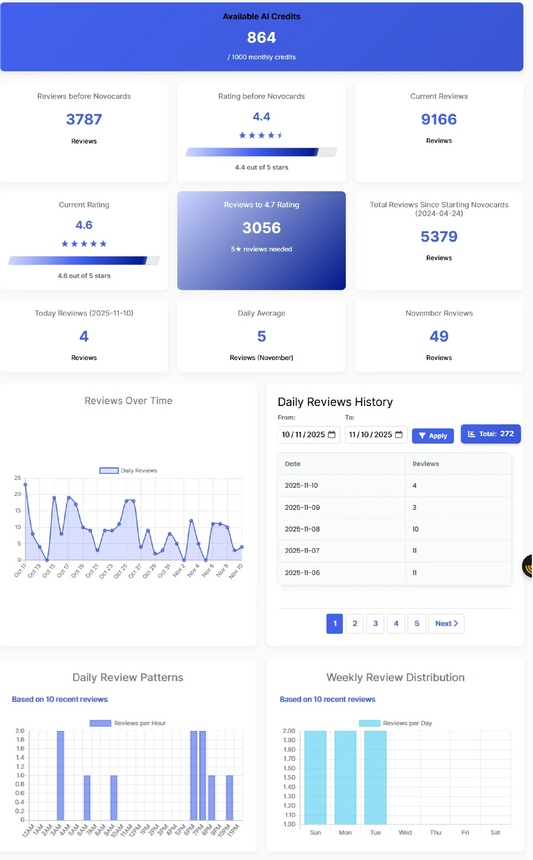This screenshot has width=533, height=860.
Task: Click the dark round widget at right edge
Action: coord(528,566)
